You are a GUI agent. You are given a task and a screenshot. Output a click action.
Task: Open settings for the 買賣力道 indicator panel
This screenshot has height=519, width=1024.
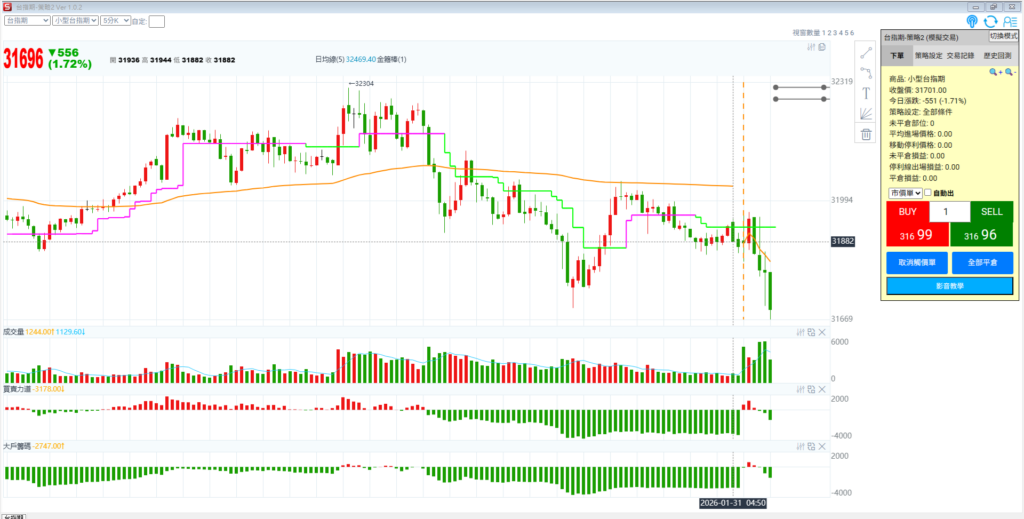click(800, 388)
